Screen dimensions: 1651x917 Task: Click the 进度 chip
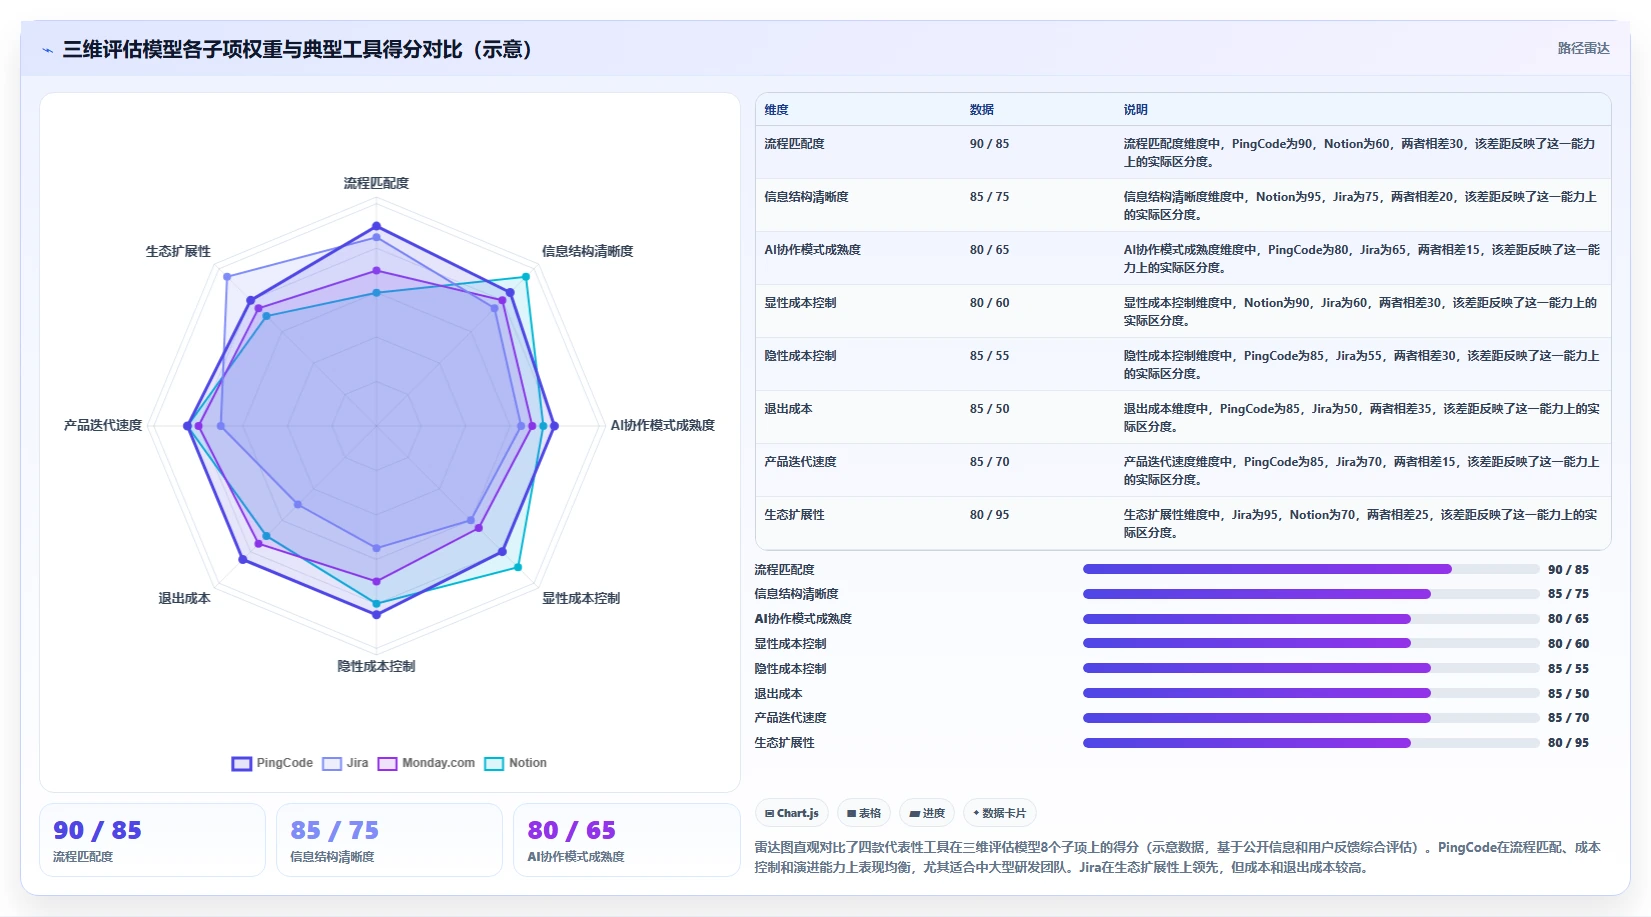pyautogui.click(x=927, y=813)
